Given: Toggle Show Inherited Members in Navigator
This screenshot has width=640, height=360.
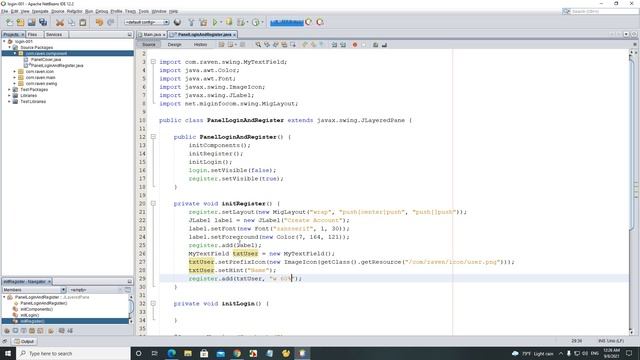Looking at the screenshot, I should point(7,331).
